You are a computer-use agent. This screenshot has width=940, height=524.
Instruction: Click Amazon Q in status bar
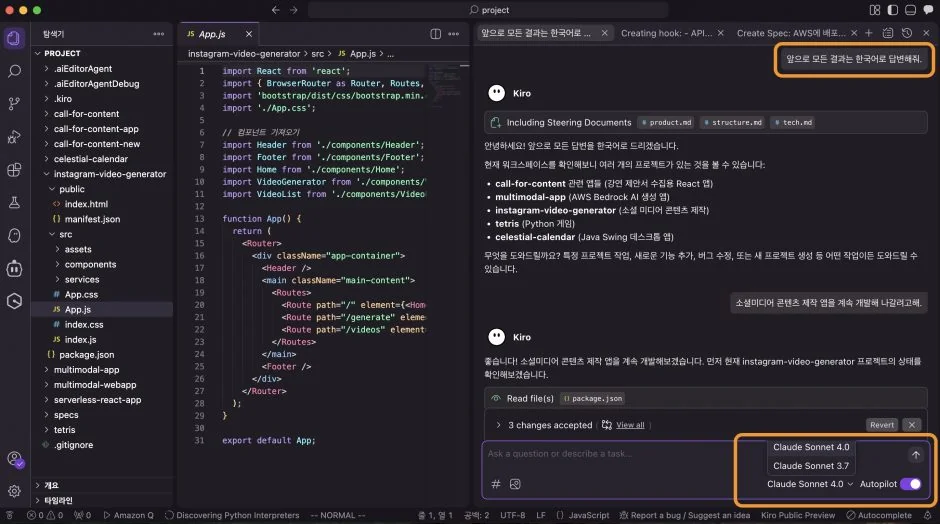128,516
